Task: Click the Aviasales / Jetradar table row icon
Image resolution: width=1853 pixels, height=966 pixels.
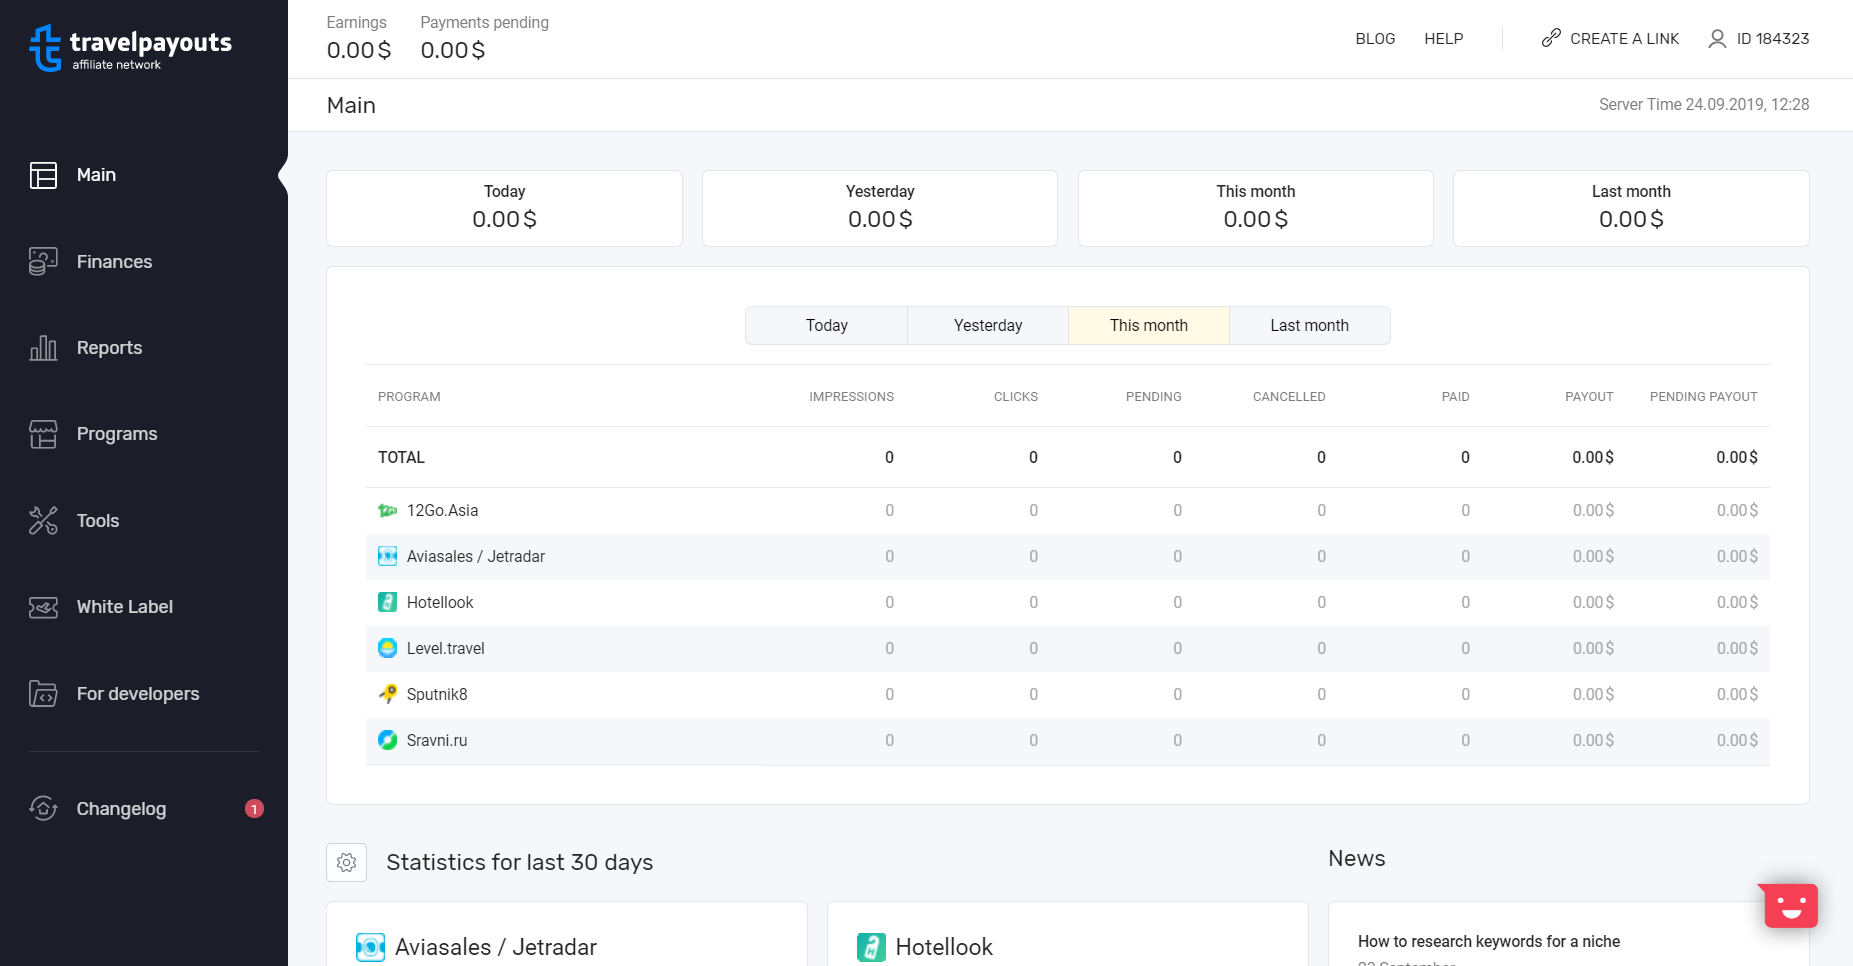Action: point(388,557)
